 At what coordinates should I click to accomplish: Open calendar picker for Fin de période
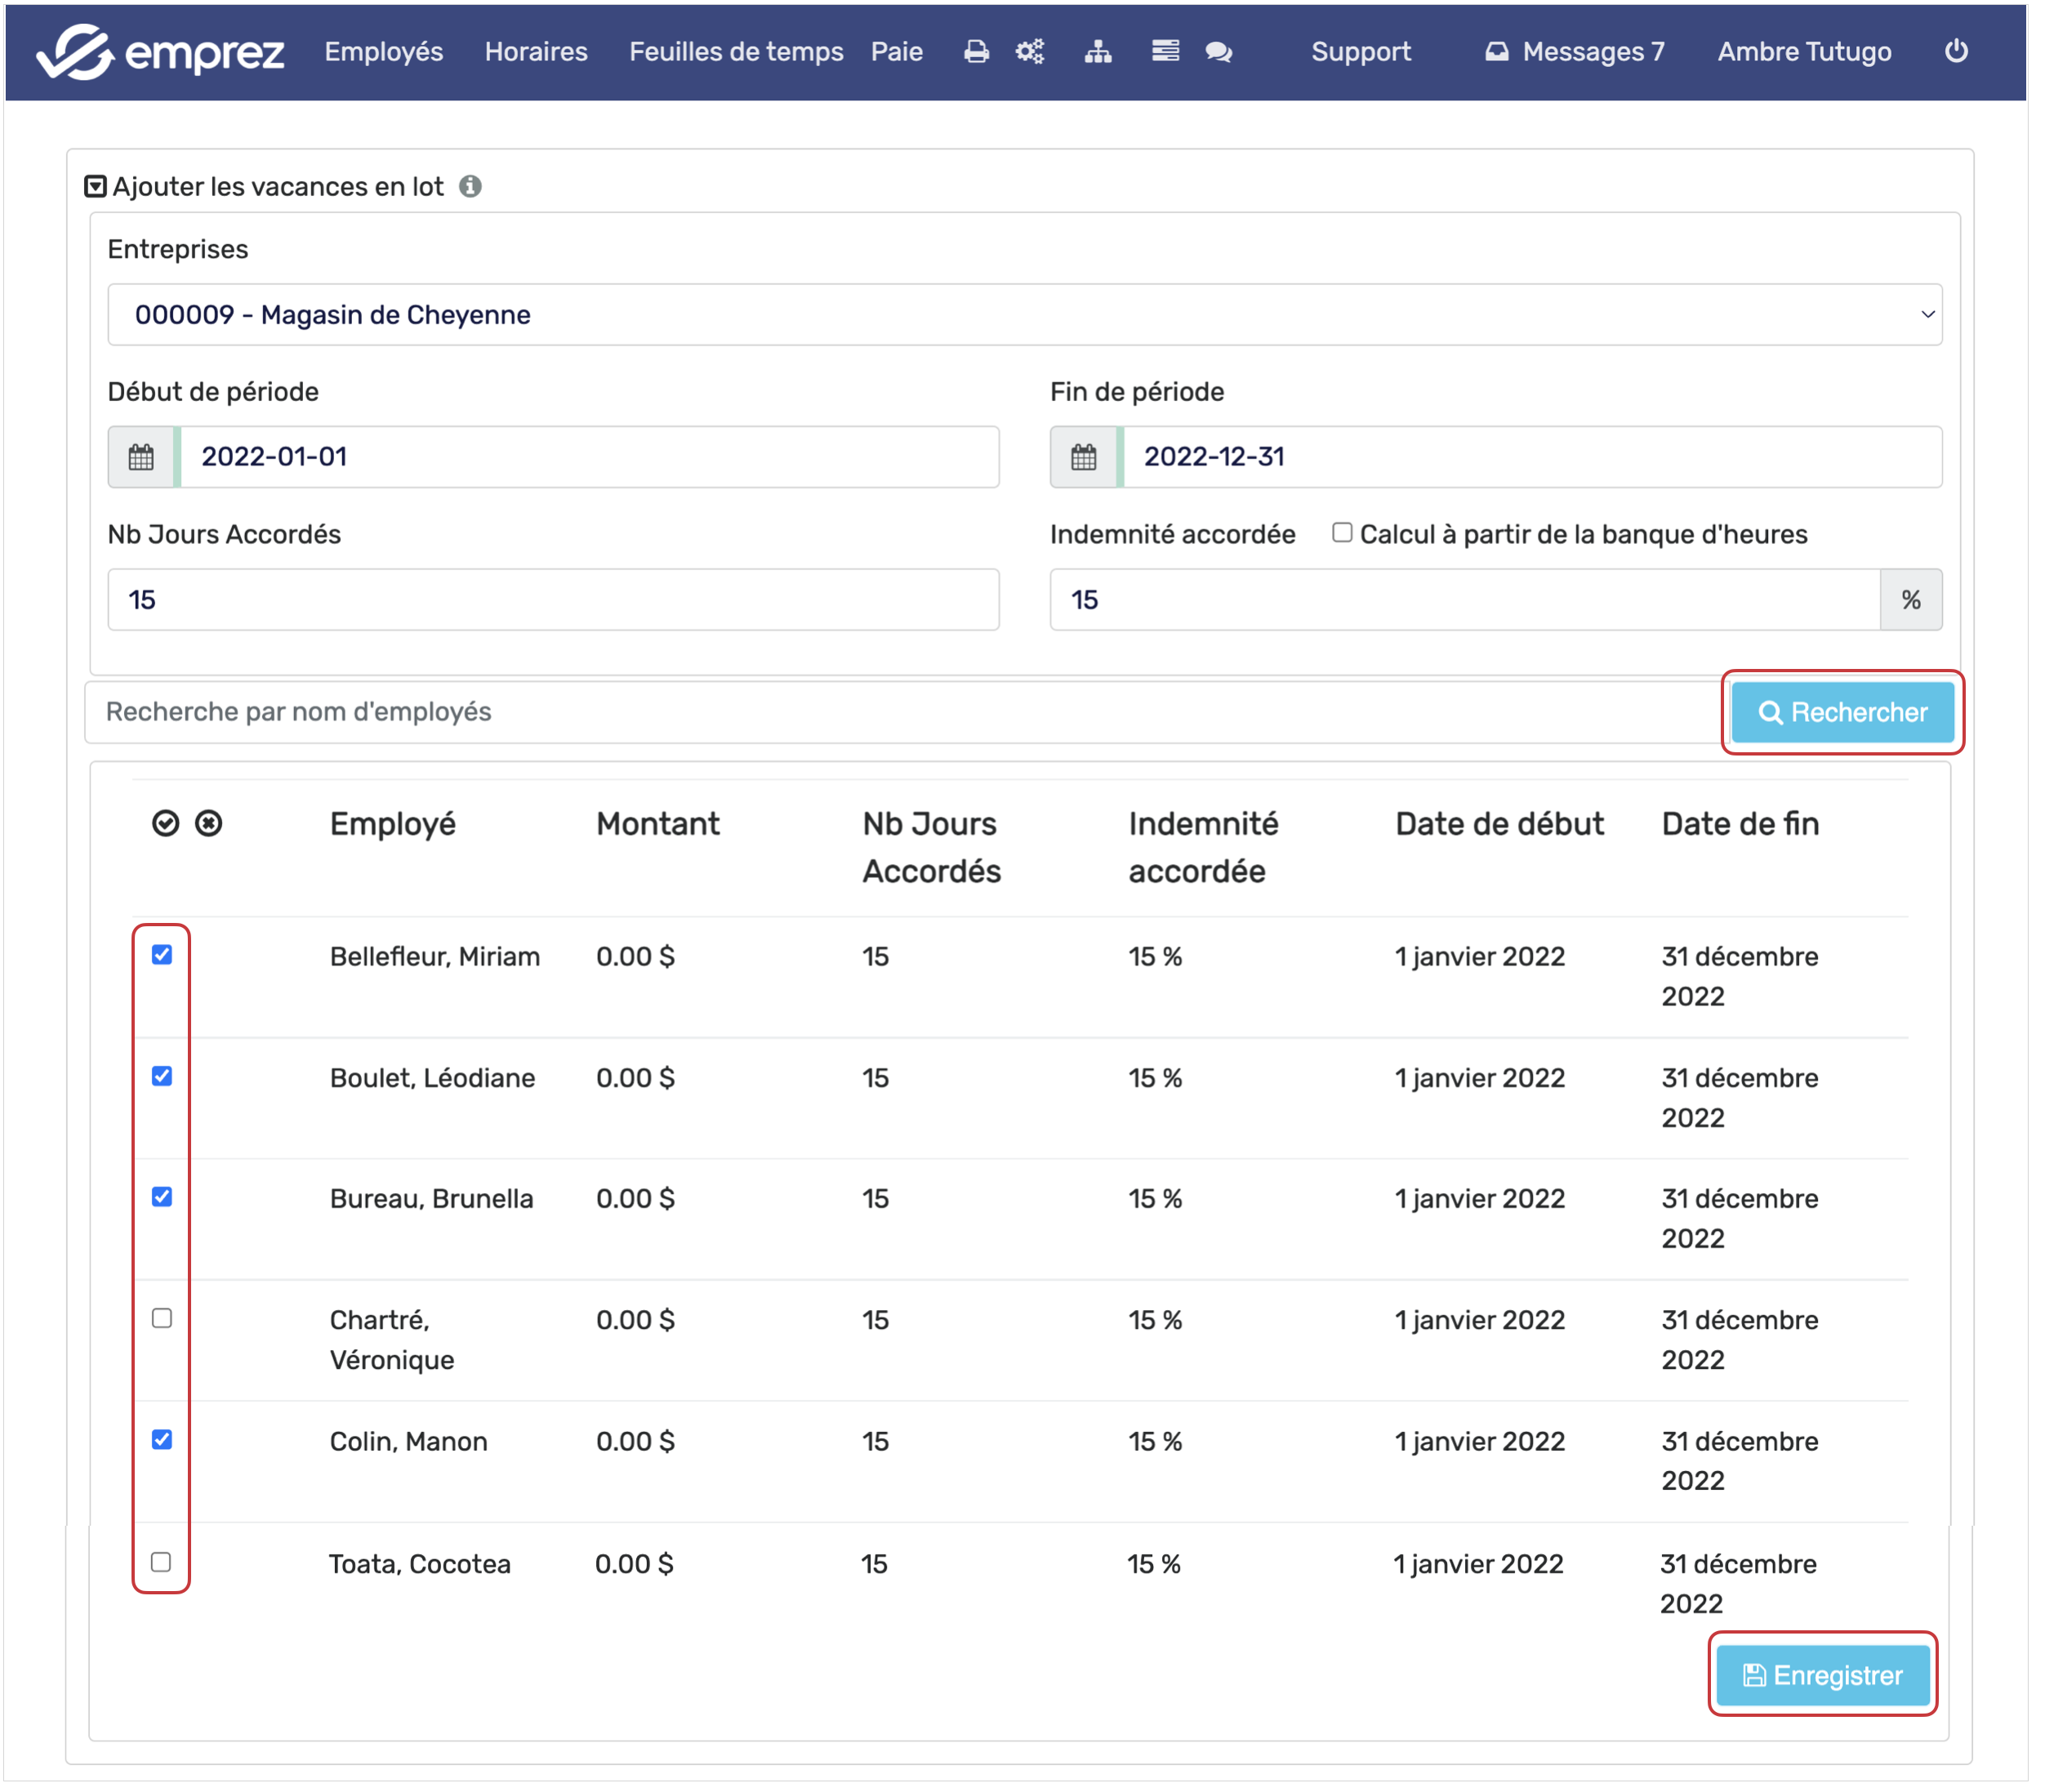pyautogui.click(x=1083, y=458)
